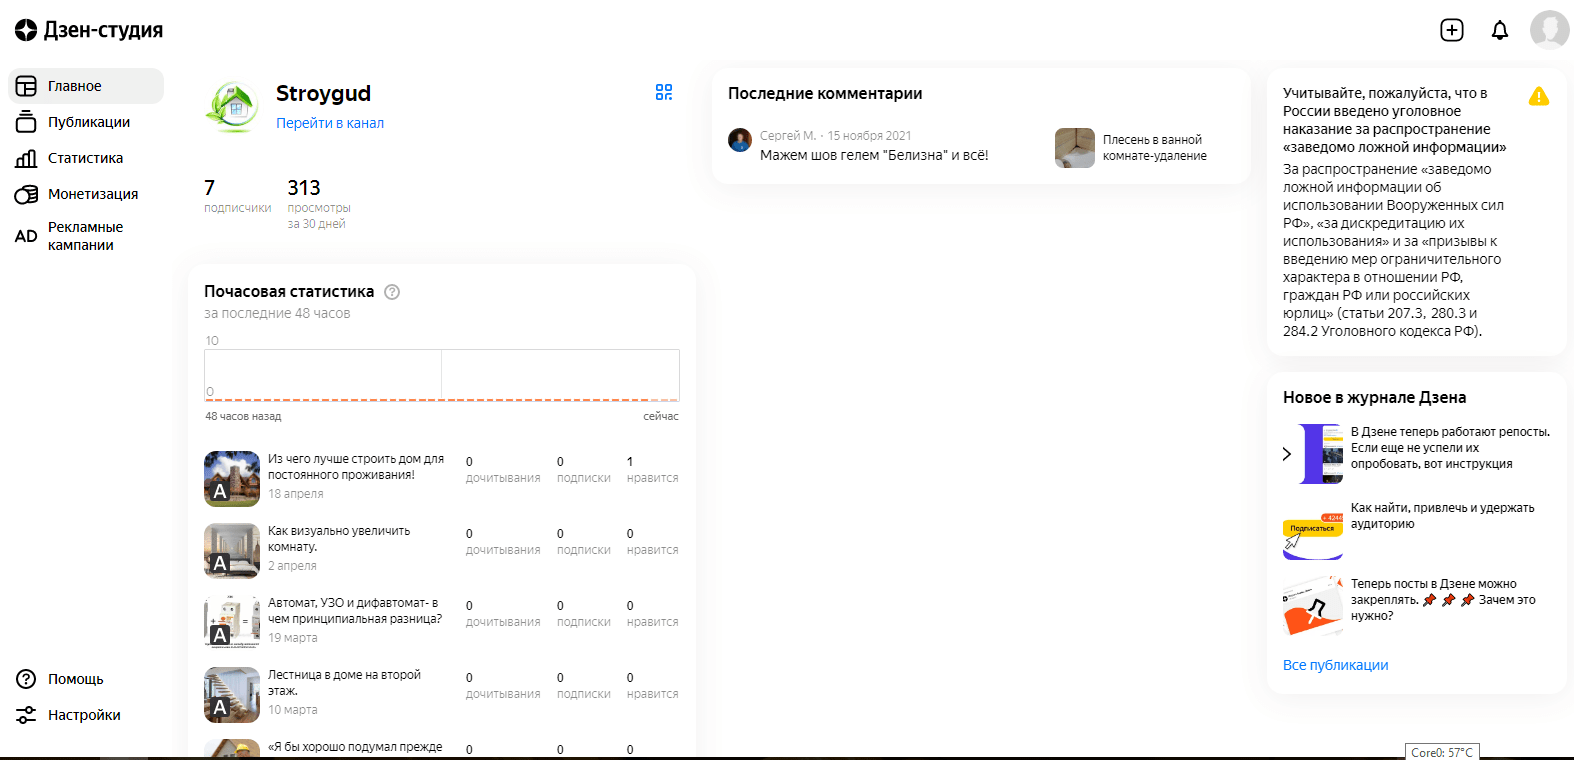
Task: Click the Статистика bar chart icon
Action: (26, 158)
